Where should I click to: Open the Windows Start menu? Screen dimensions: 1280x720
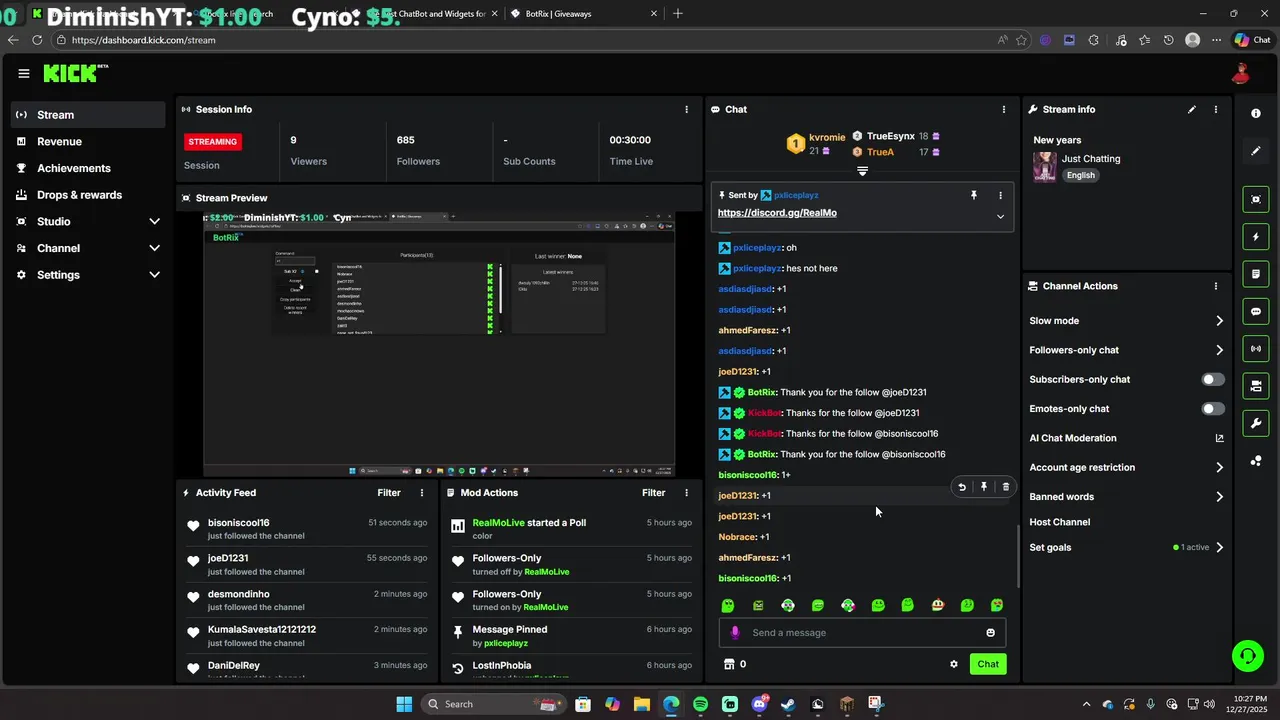[404, 704]
